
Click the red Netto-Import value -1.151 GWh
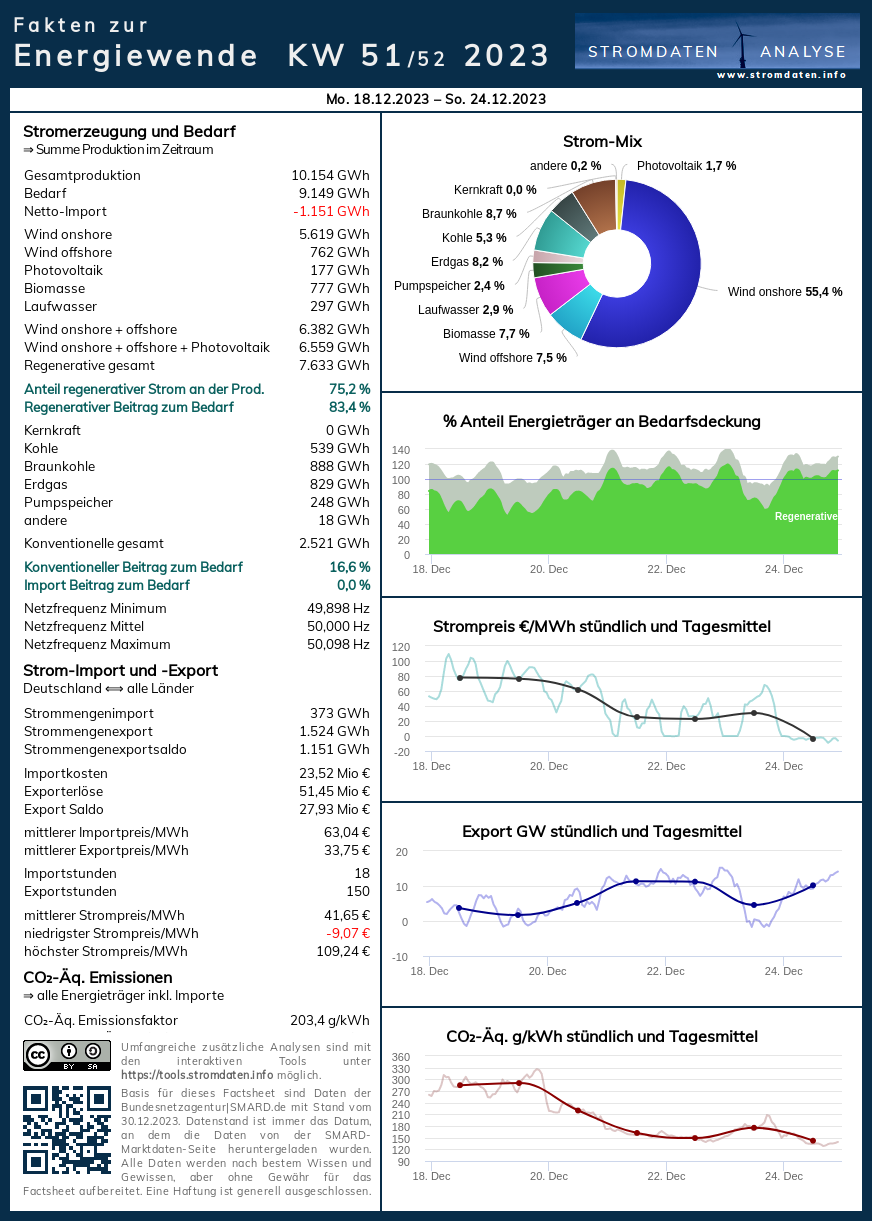pyautogui.click(x=331, y=211)
